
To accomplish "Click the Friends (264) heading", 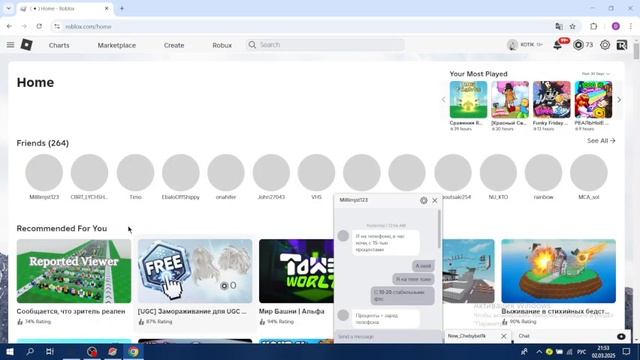I will coord(43,143).
